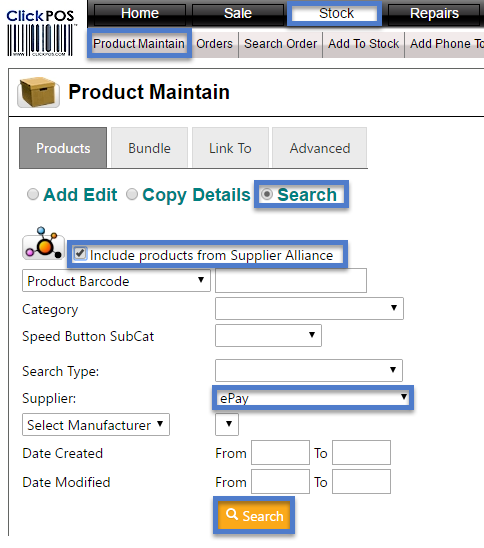Click the Product Barcode text input field
The image size is (484, 548).
point(291,281)
